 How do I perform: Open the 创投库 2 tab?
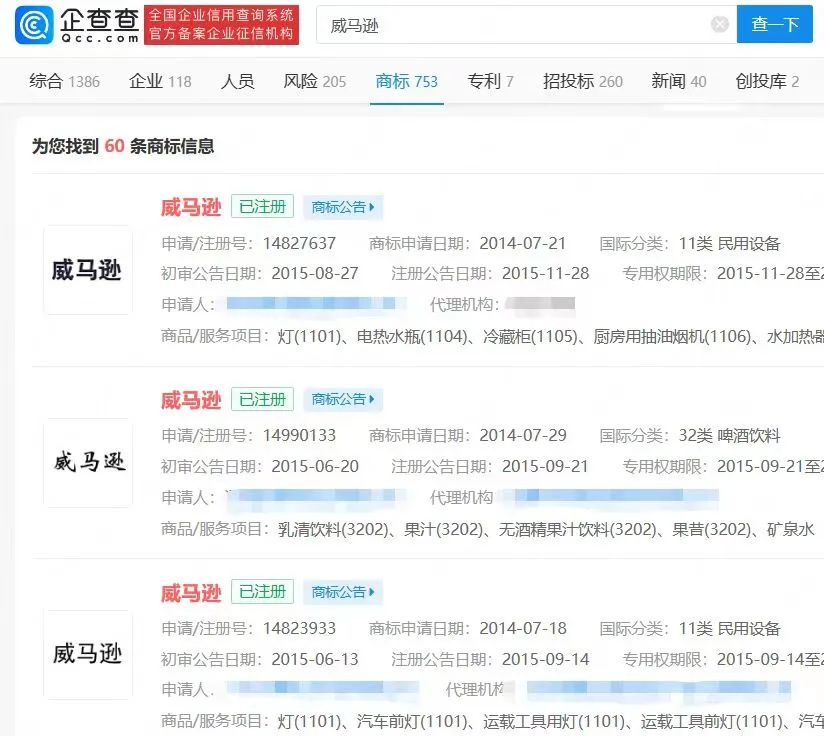[767, 81]
